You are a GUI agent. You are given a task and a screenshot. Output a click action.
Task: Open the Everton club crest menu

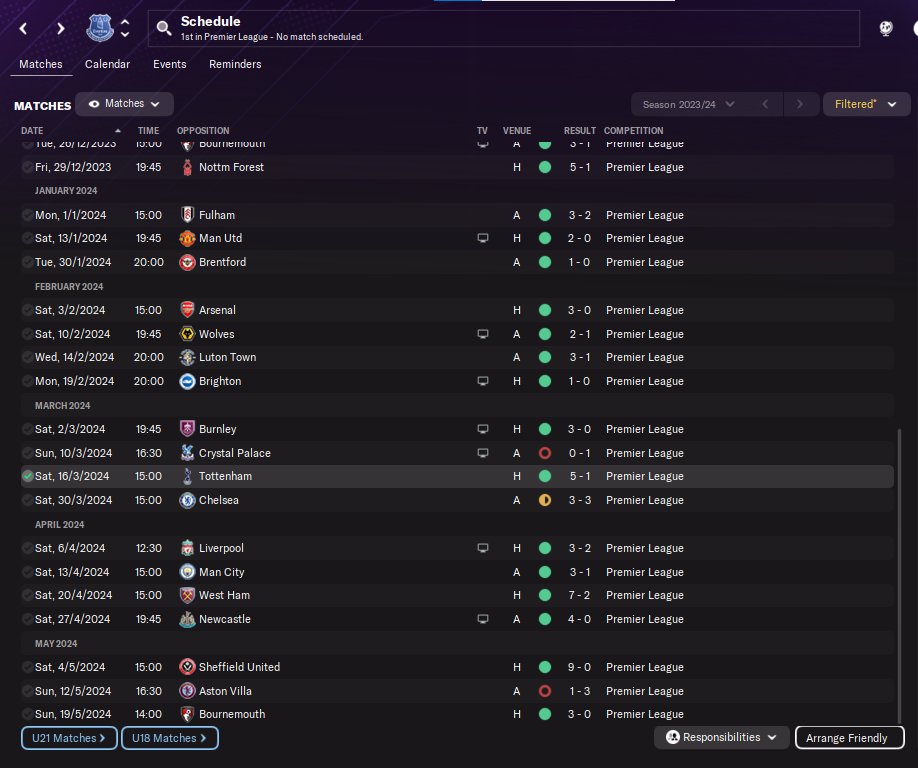pos(100,28)
